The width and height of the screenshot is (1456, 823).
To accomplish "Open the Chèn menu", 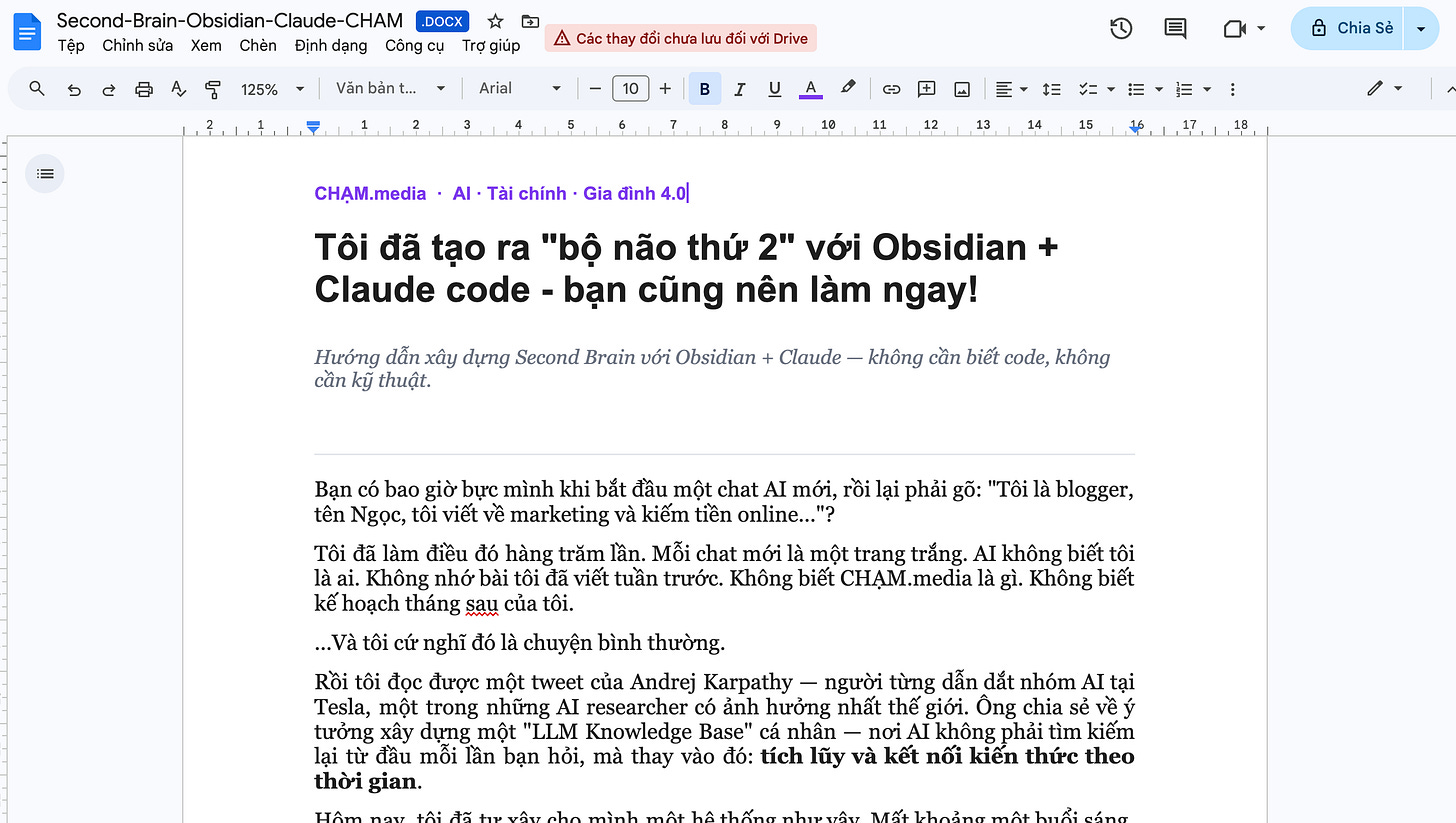I will (258, 46).
